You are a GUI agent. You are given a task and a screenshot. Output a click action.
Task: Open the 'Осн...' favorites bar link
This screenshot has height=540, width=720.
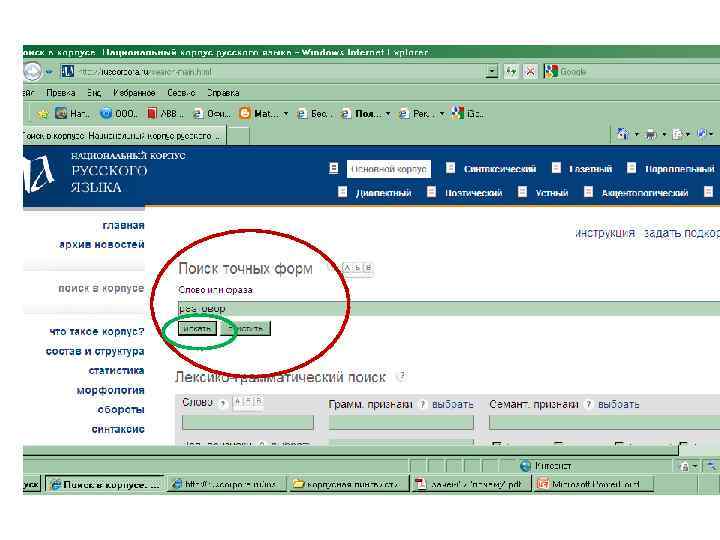[x=212, y=113]
